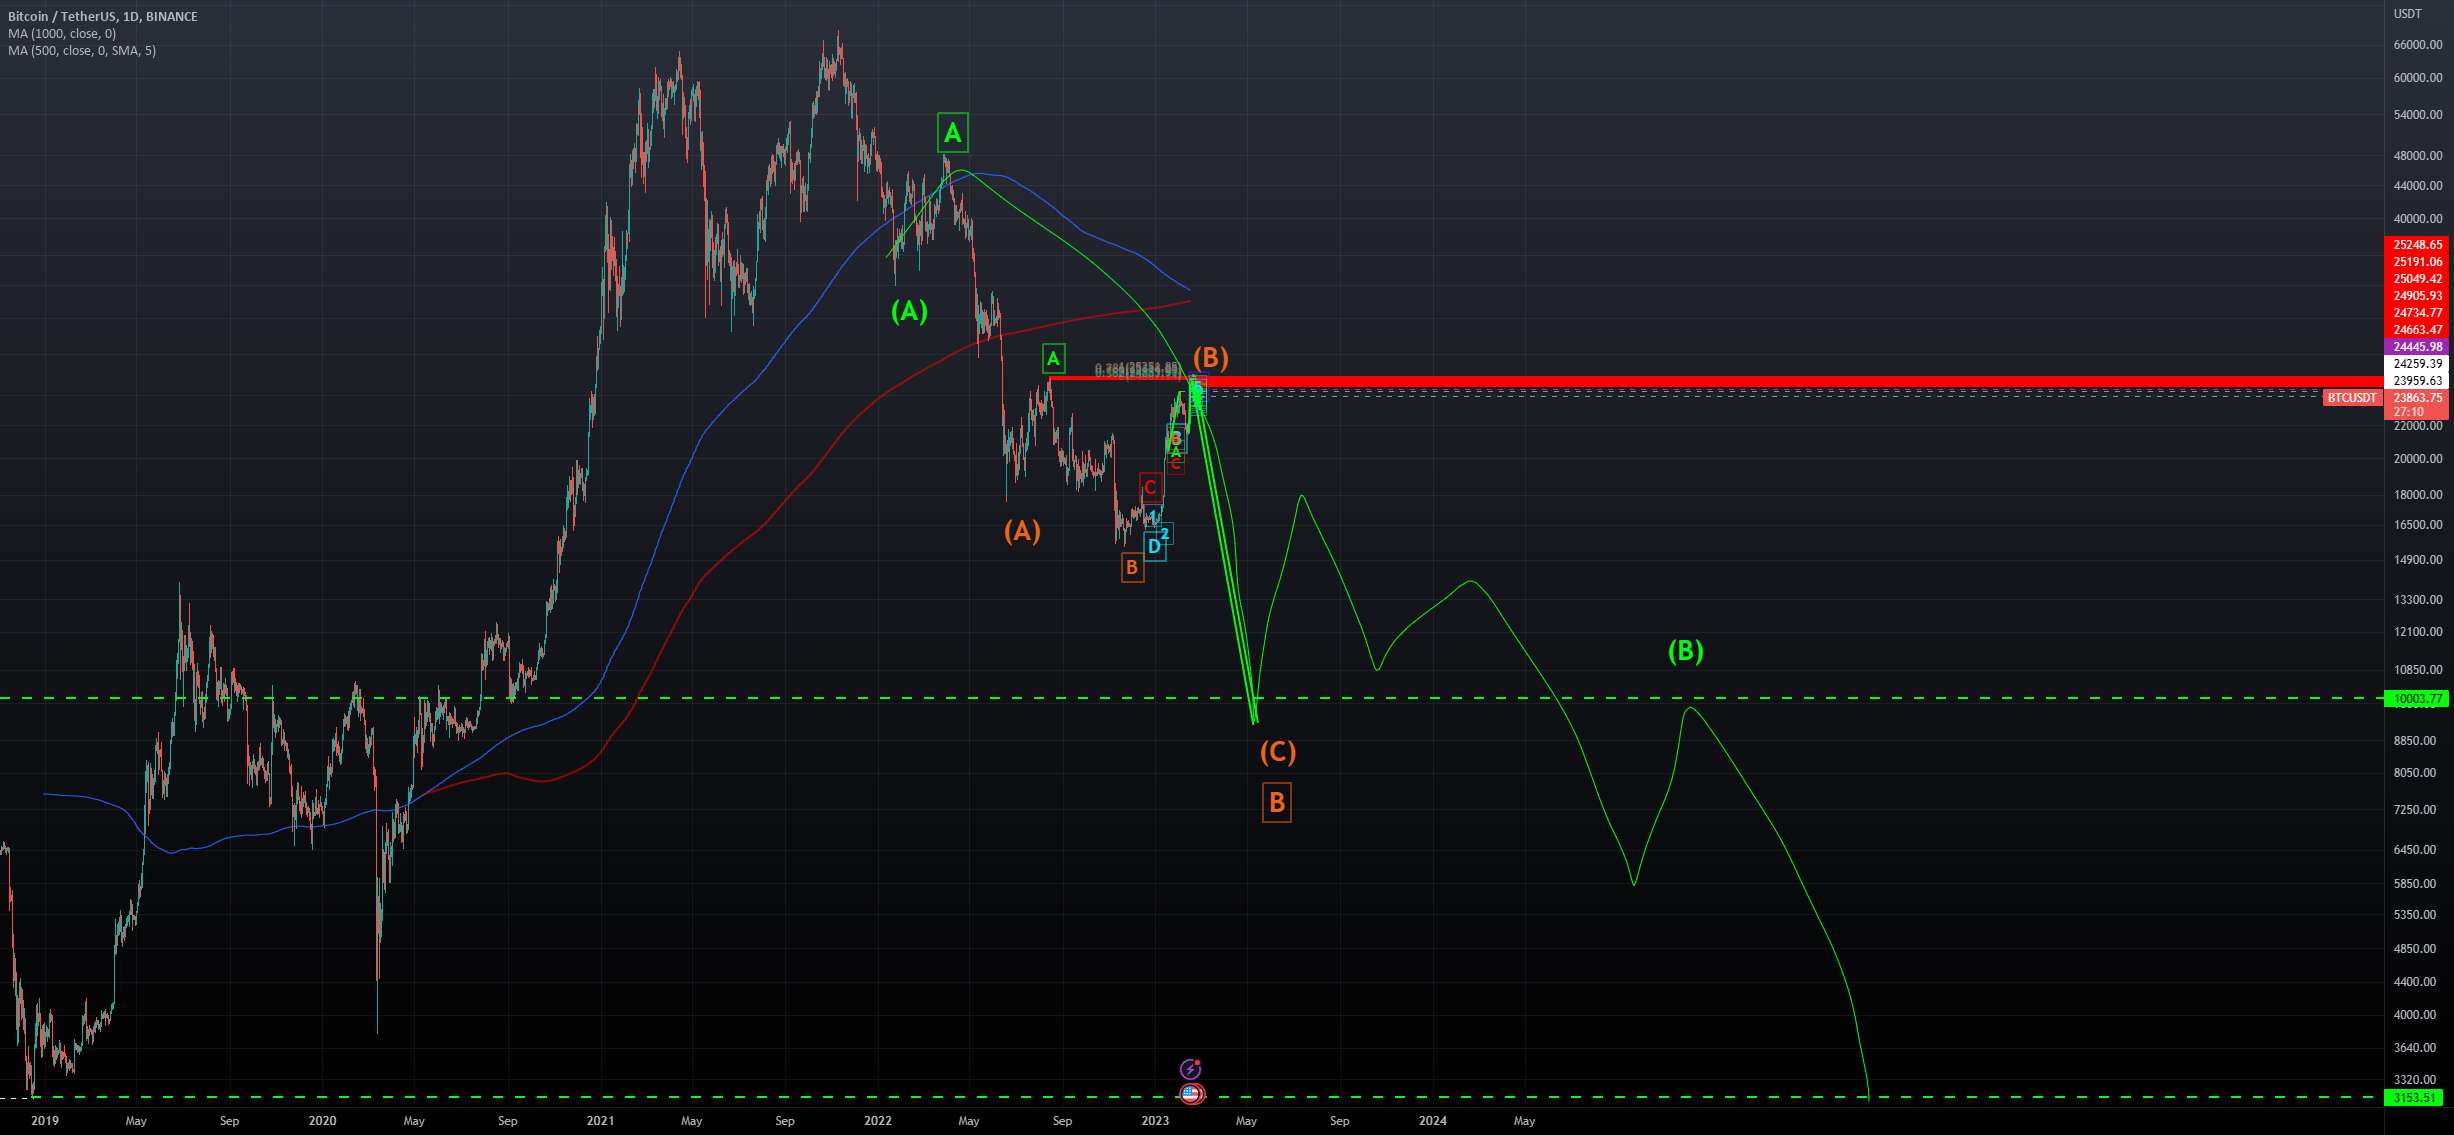Click the lightning event icon above the time axis
This screenshot has height=1135, width=2454.
point(1190,1069)
